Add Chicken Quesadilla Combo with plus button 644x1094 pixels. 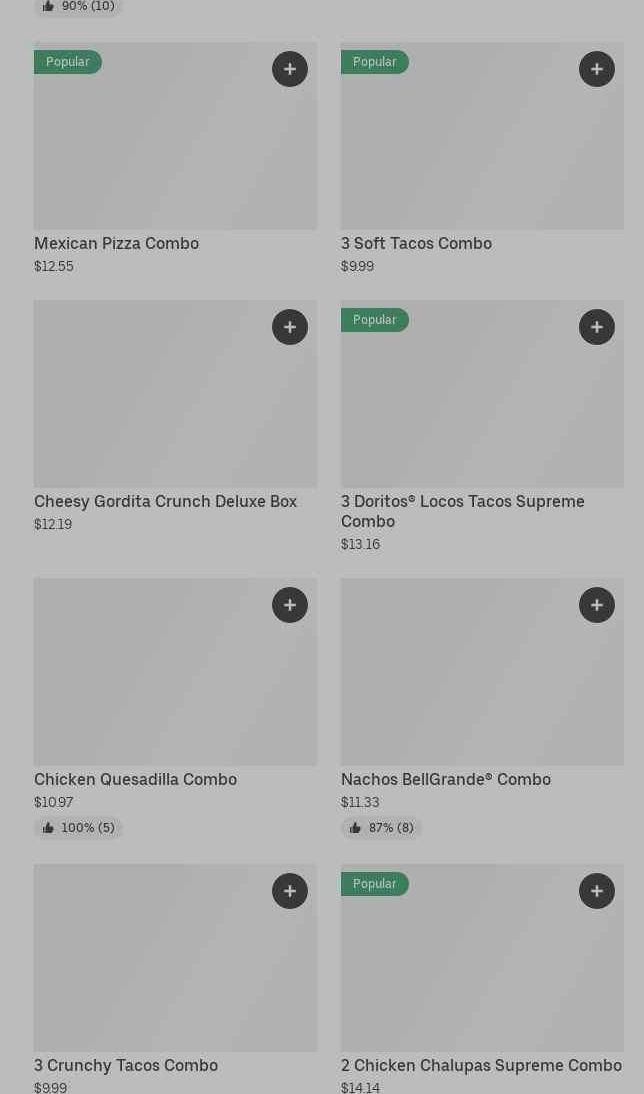290,605
